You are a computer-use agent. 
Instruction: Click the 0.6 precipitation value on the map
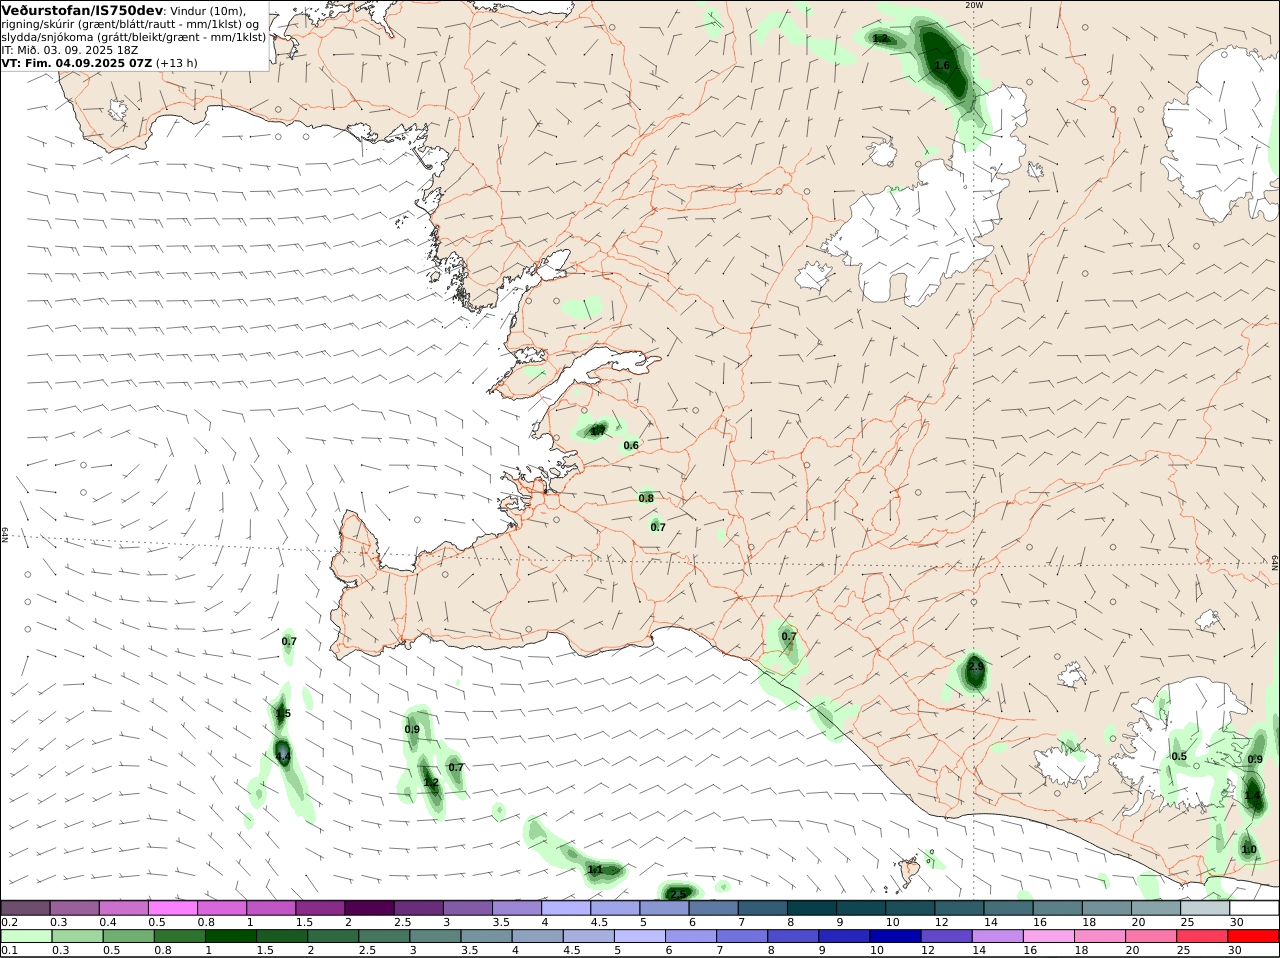pos(631,445)
